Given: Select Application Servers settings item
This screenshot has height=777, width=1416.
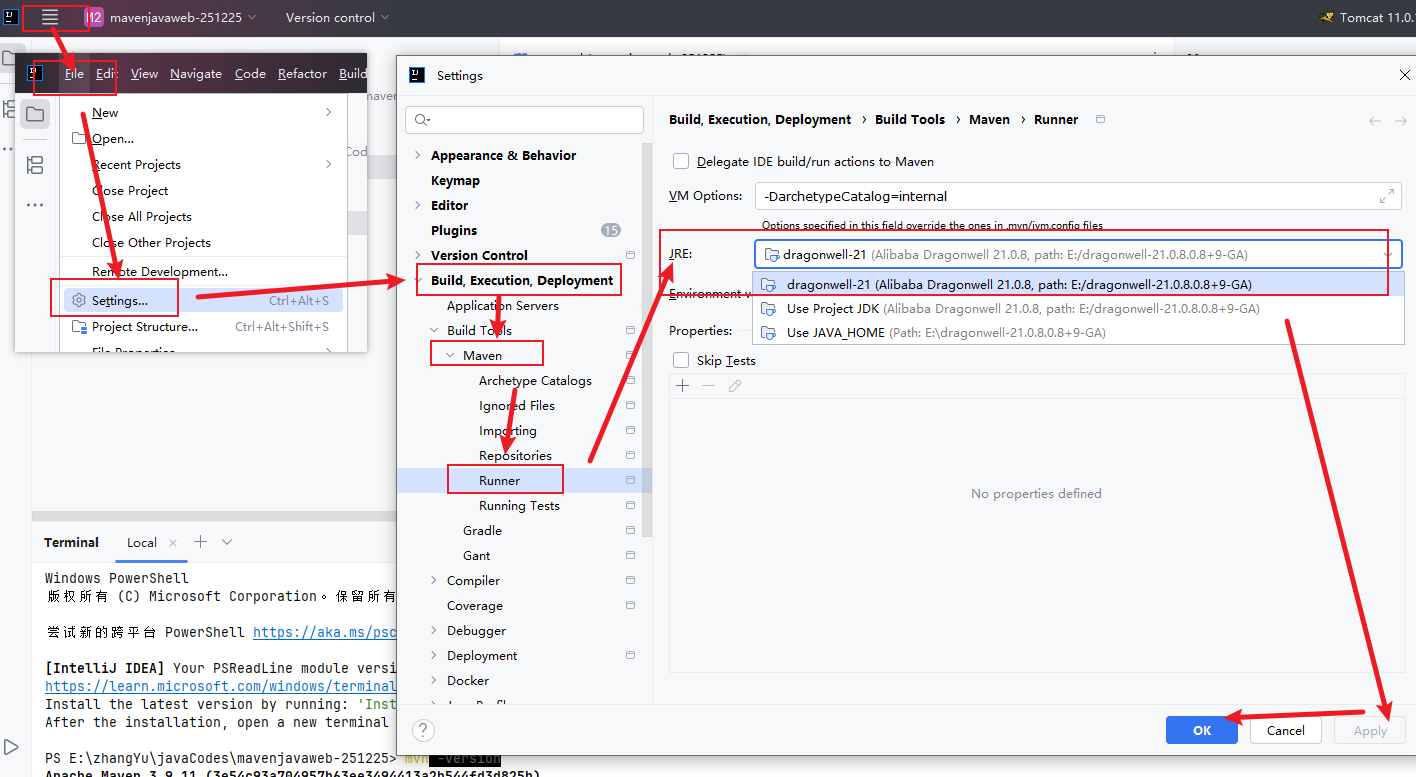Looking at the screenshot, I should click(503, 305).
